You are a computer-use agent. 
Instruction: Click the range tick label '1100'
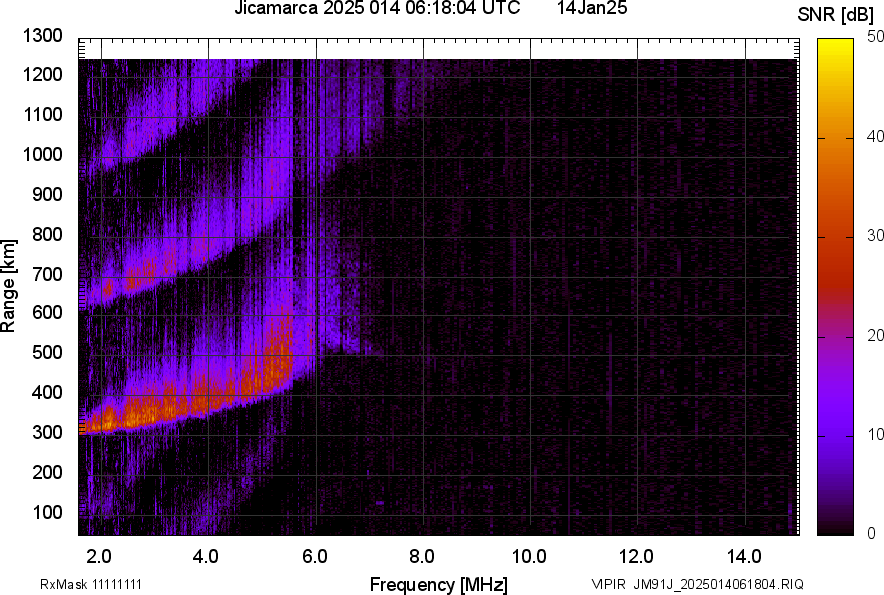coord(42,114)
